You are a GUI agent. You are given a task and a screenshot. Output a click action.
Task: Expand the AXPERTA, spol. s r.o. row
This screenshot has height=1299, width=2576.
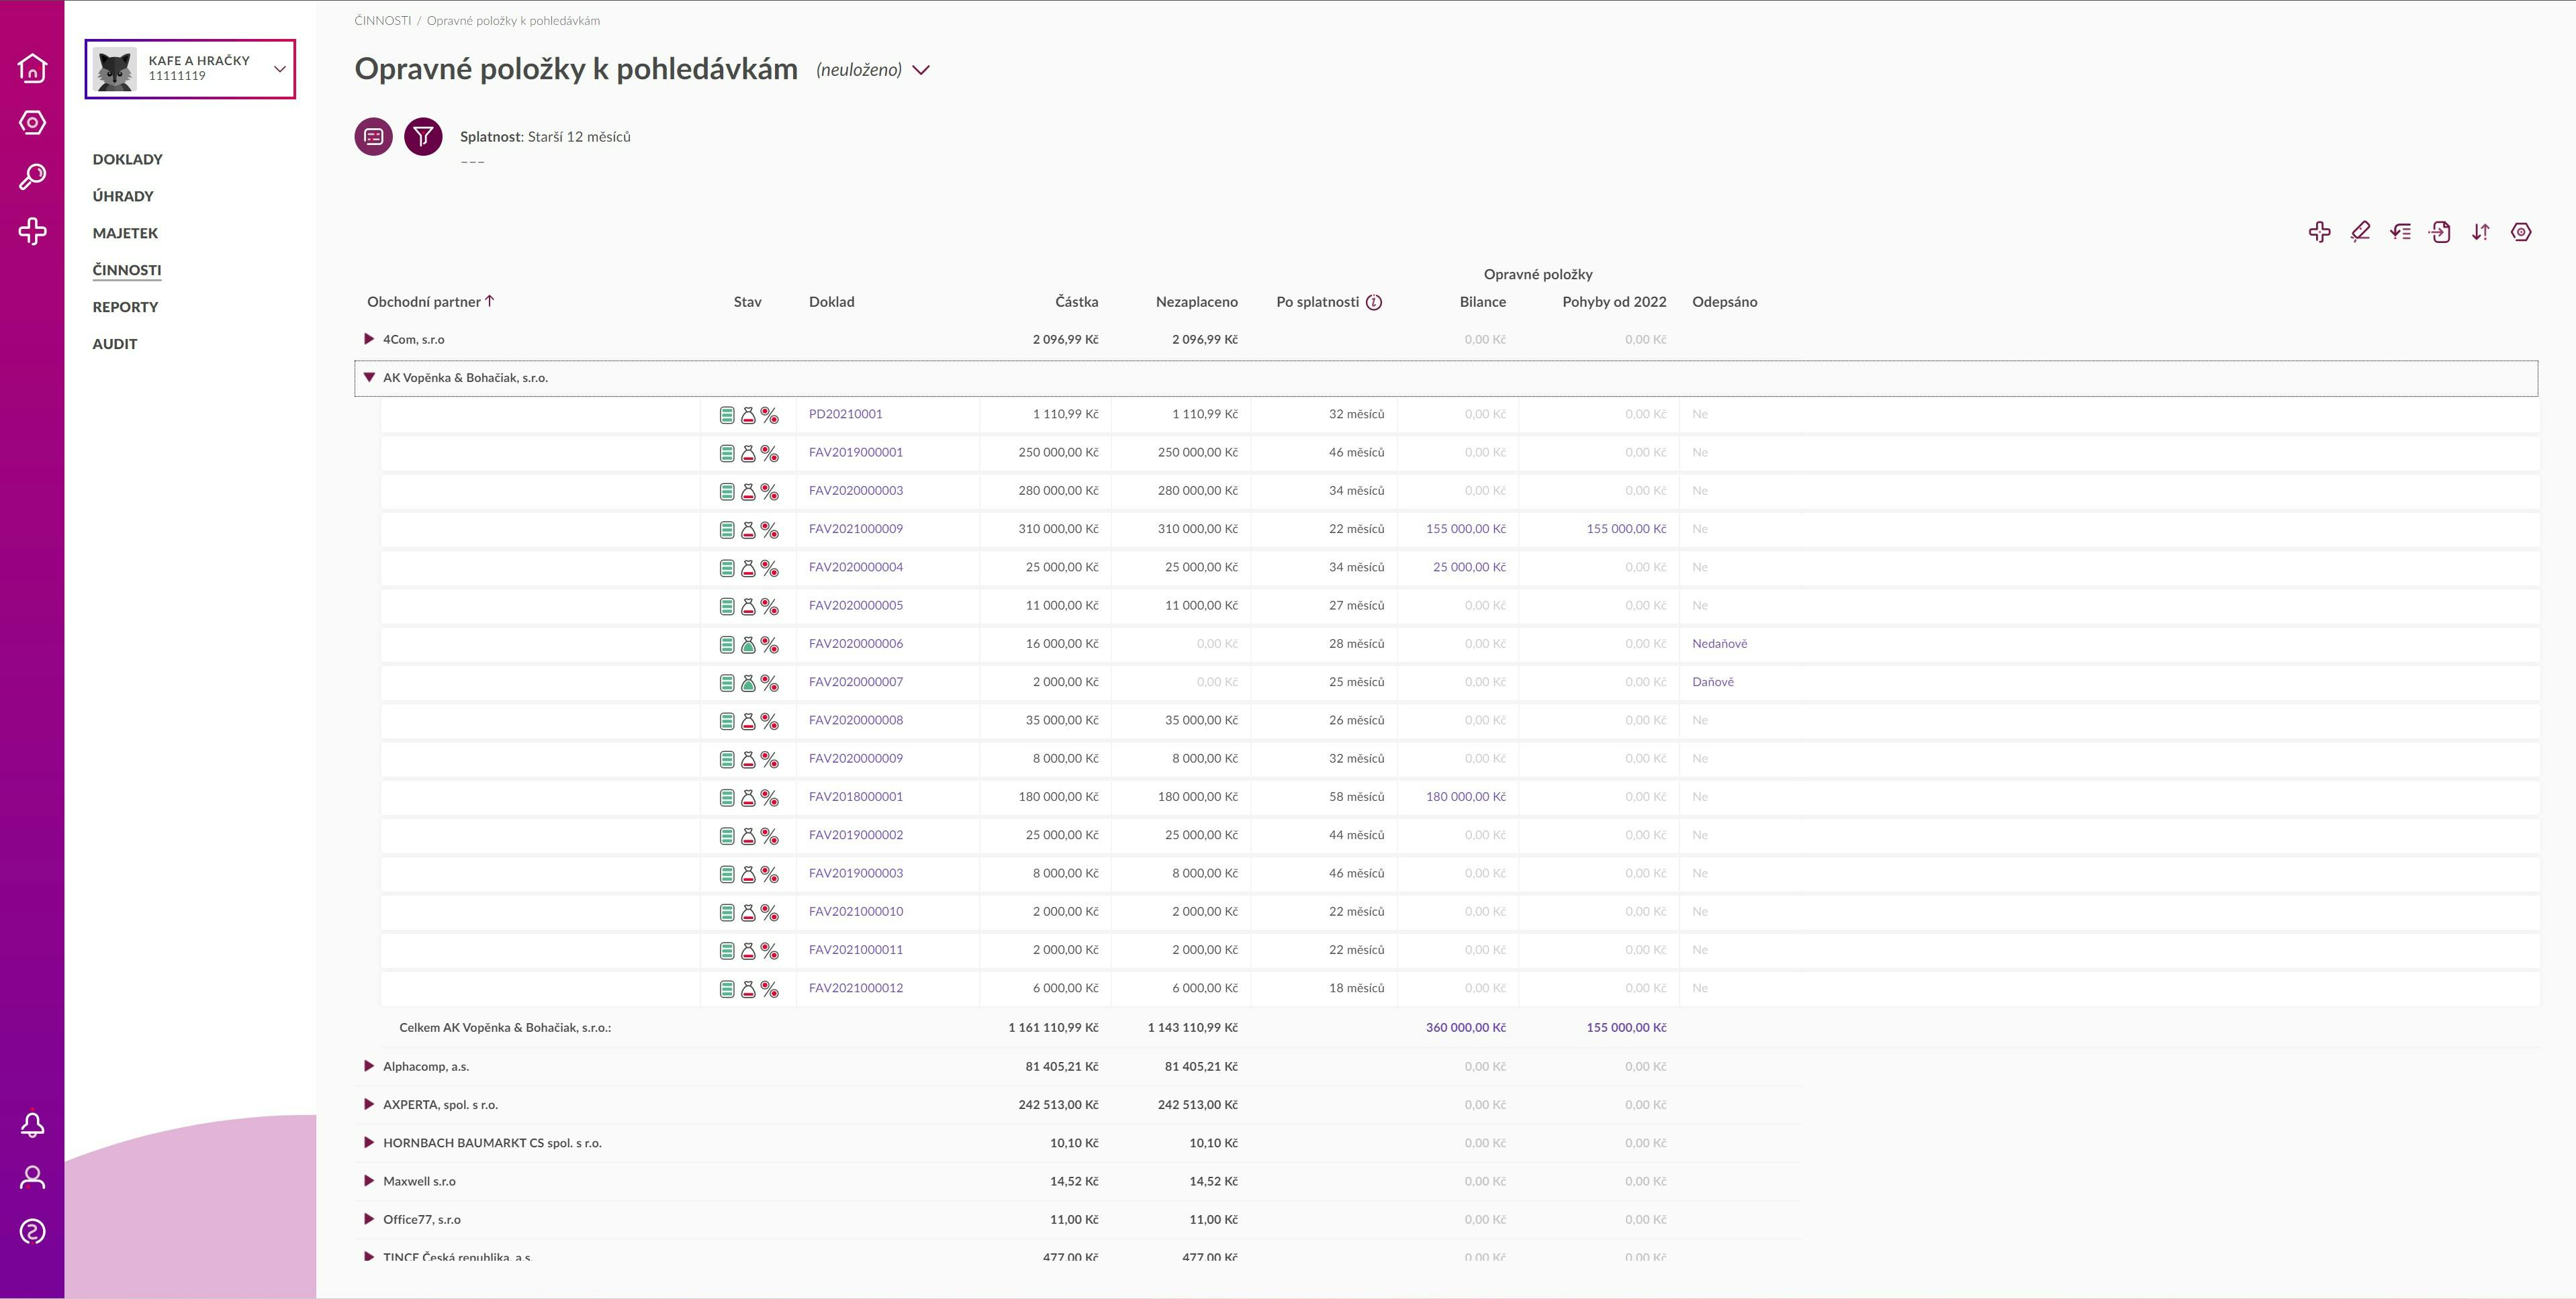tap(369, 1104)
